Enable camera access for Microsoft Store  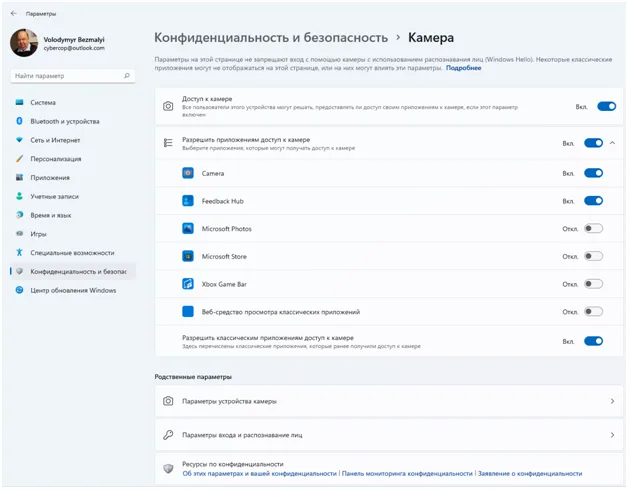click(x=593, y=256)
